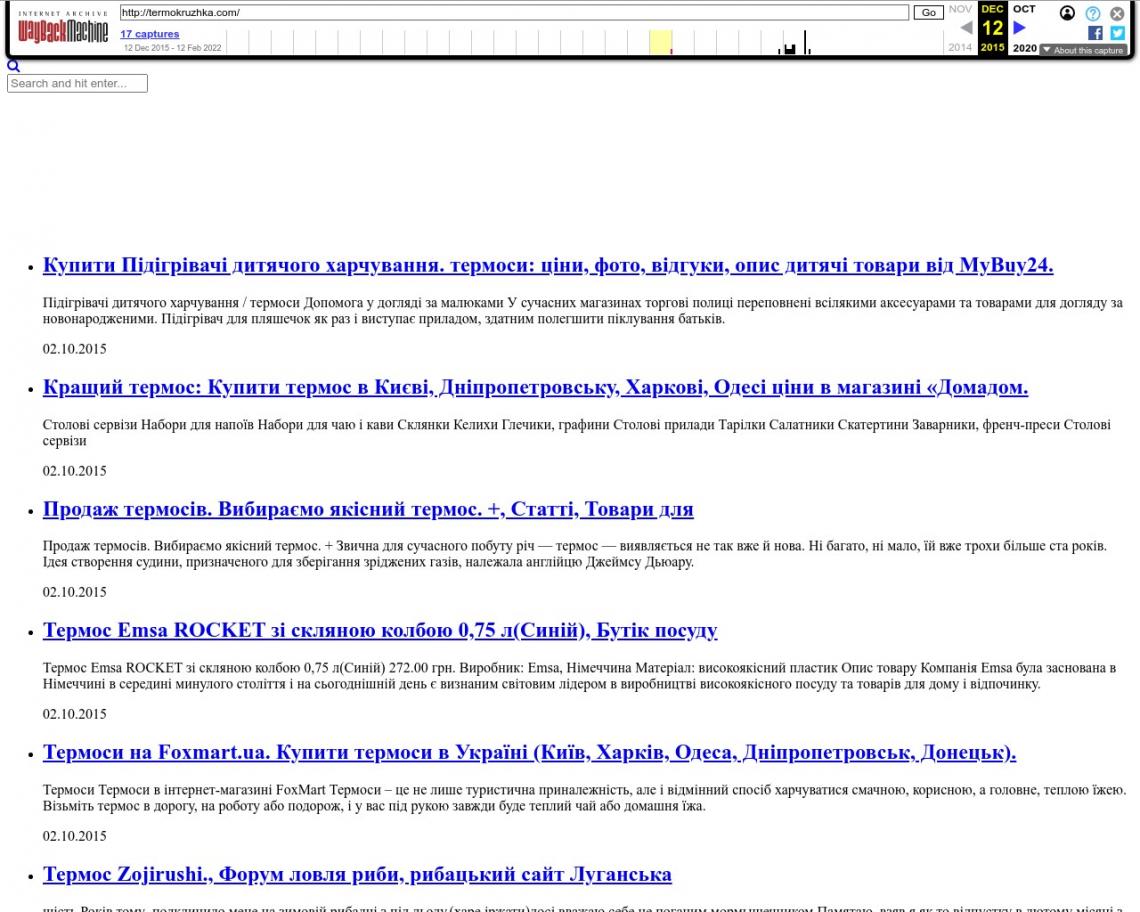Open the user account icon
This screenshot has width=1140, height=912.
1067,13
